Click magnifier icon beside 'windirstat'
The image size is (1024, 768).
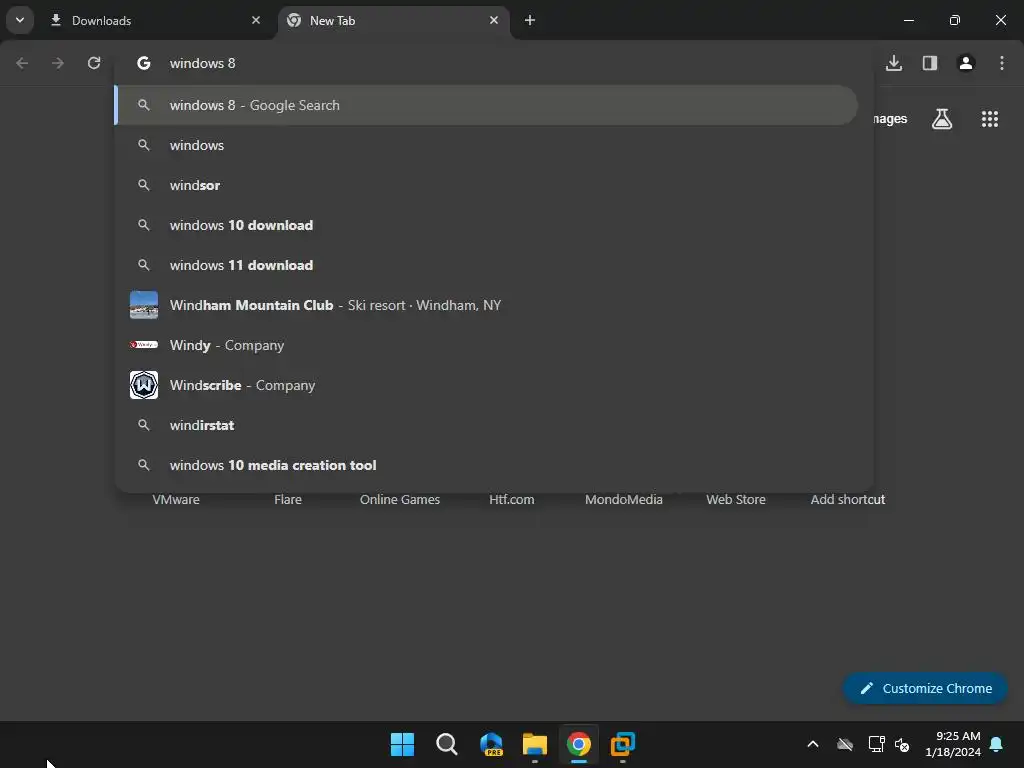[x=144, y=425]
